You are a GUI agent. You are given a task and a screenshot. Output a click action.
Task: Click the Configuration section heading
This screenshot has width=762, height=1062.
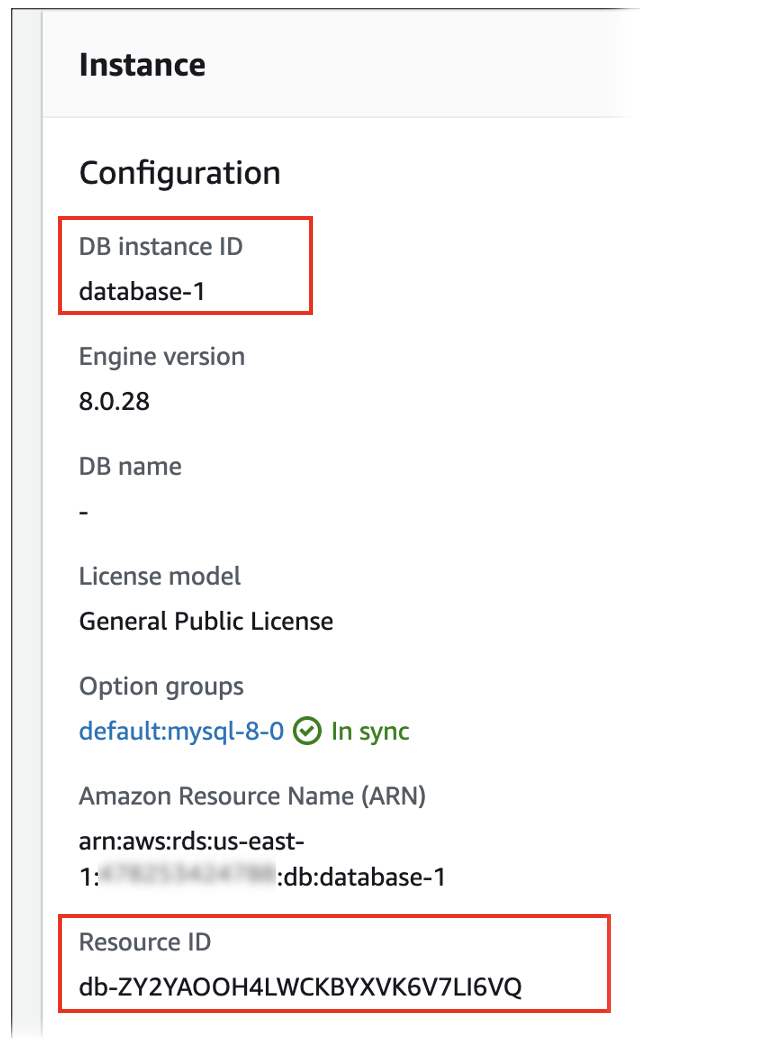(179, 173)
